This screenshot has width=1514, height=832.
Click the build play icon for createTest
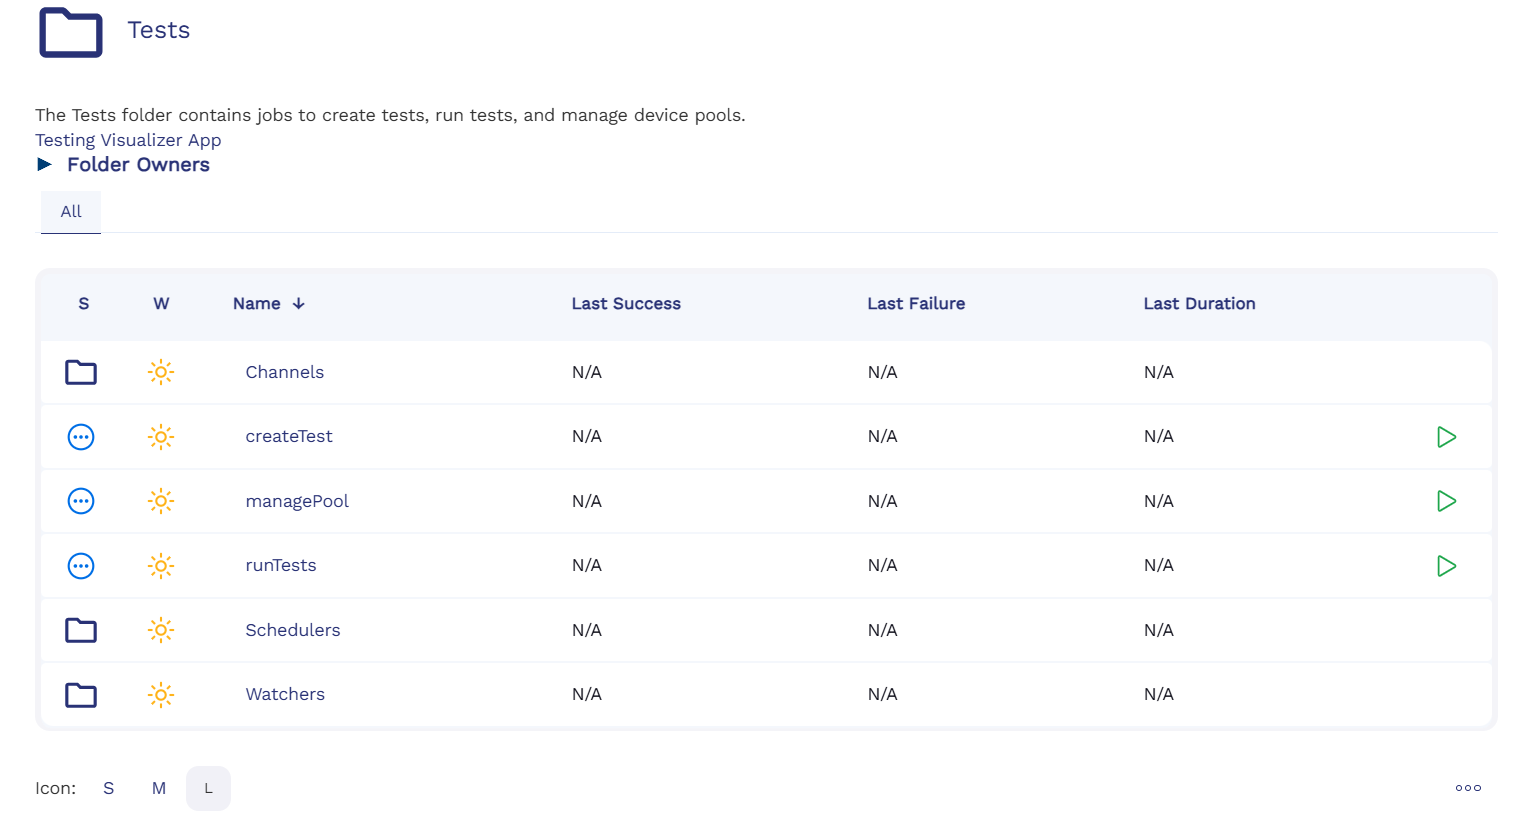1446,437
